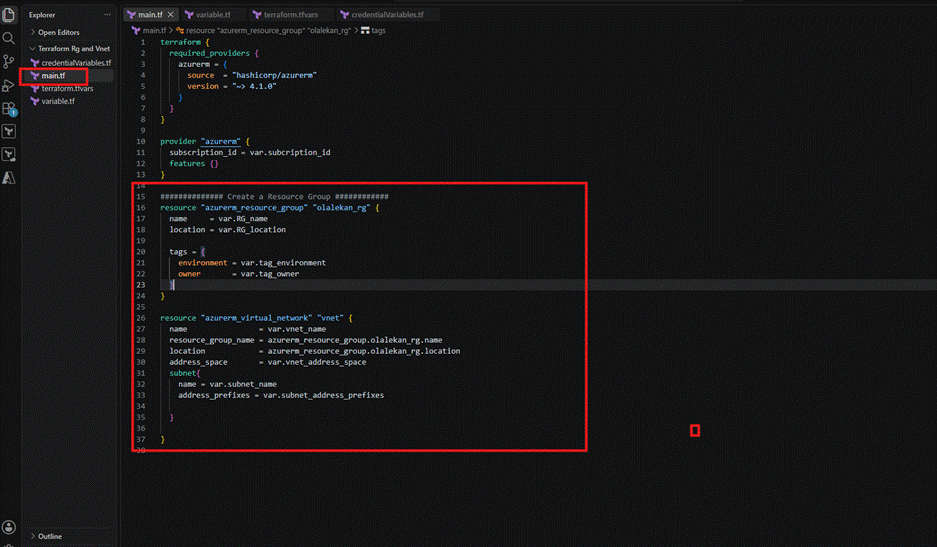Open the HashiCorp Terraform activity bar icon
This screenshot has width=937, height=547.
click(x=8, y=132)
